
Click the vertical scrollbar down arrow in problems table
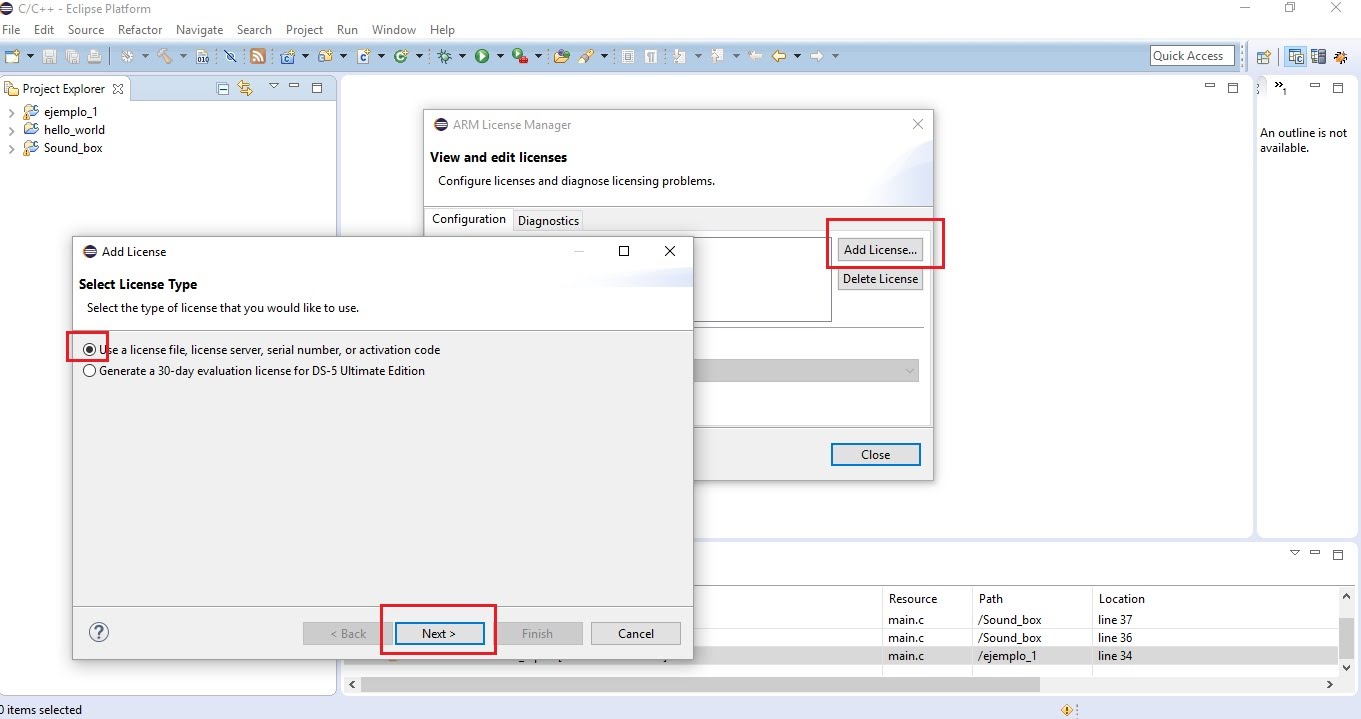[x=1346, y=667]
